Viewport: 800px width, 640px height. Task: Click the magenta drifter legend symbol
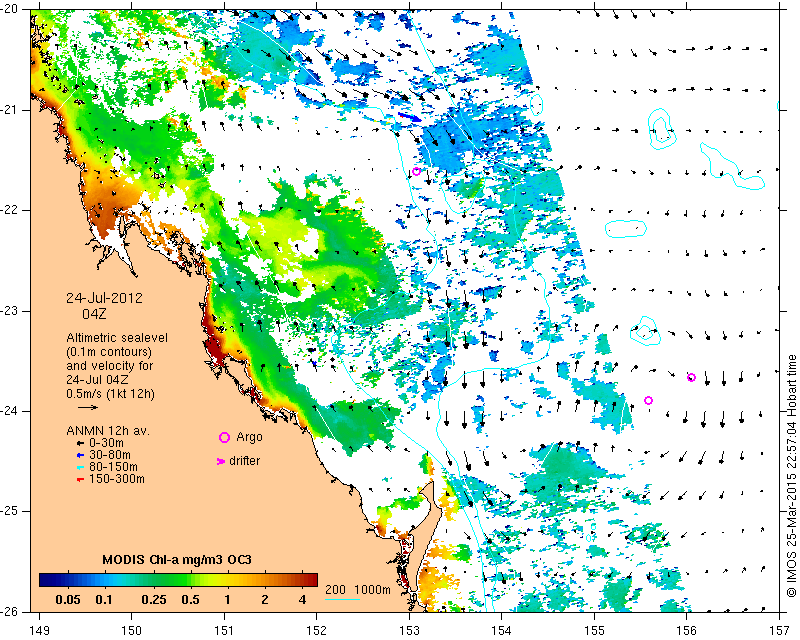point(220,461)
